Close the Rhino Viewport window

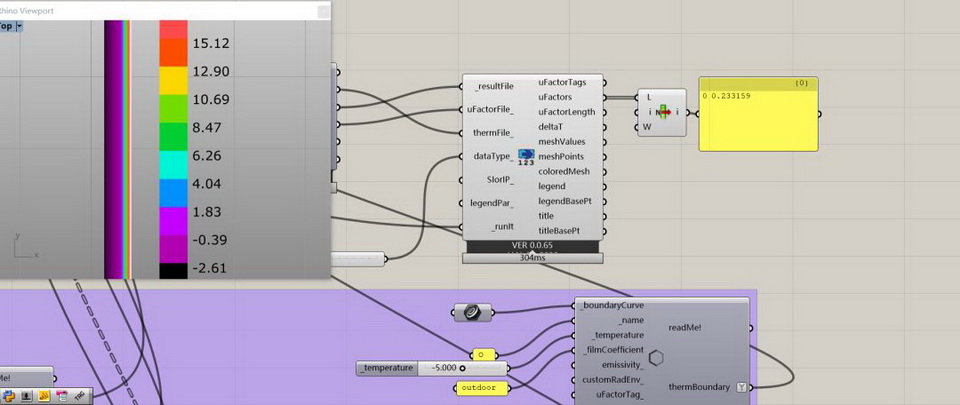323,11
